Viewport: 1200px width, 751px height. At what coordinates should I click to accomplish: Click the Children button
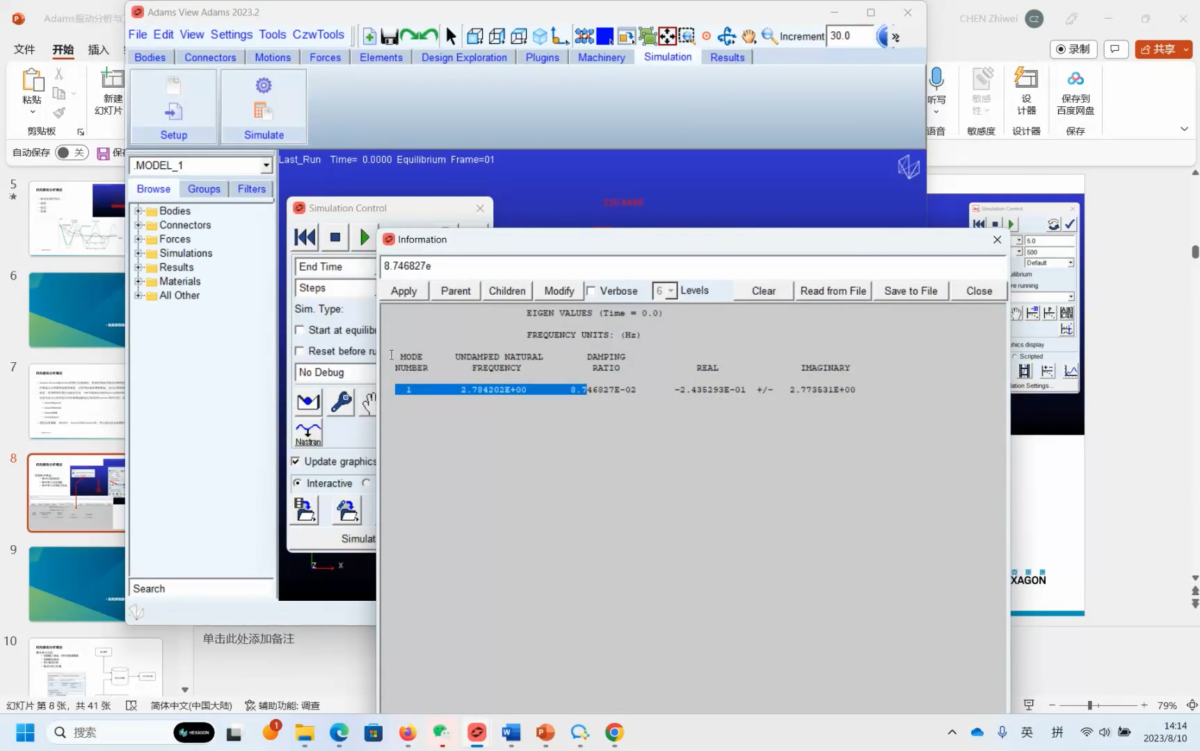507,291
